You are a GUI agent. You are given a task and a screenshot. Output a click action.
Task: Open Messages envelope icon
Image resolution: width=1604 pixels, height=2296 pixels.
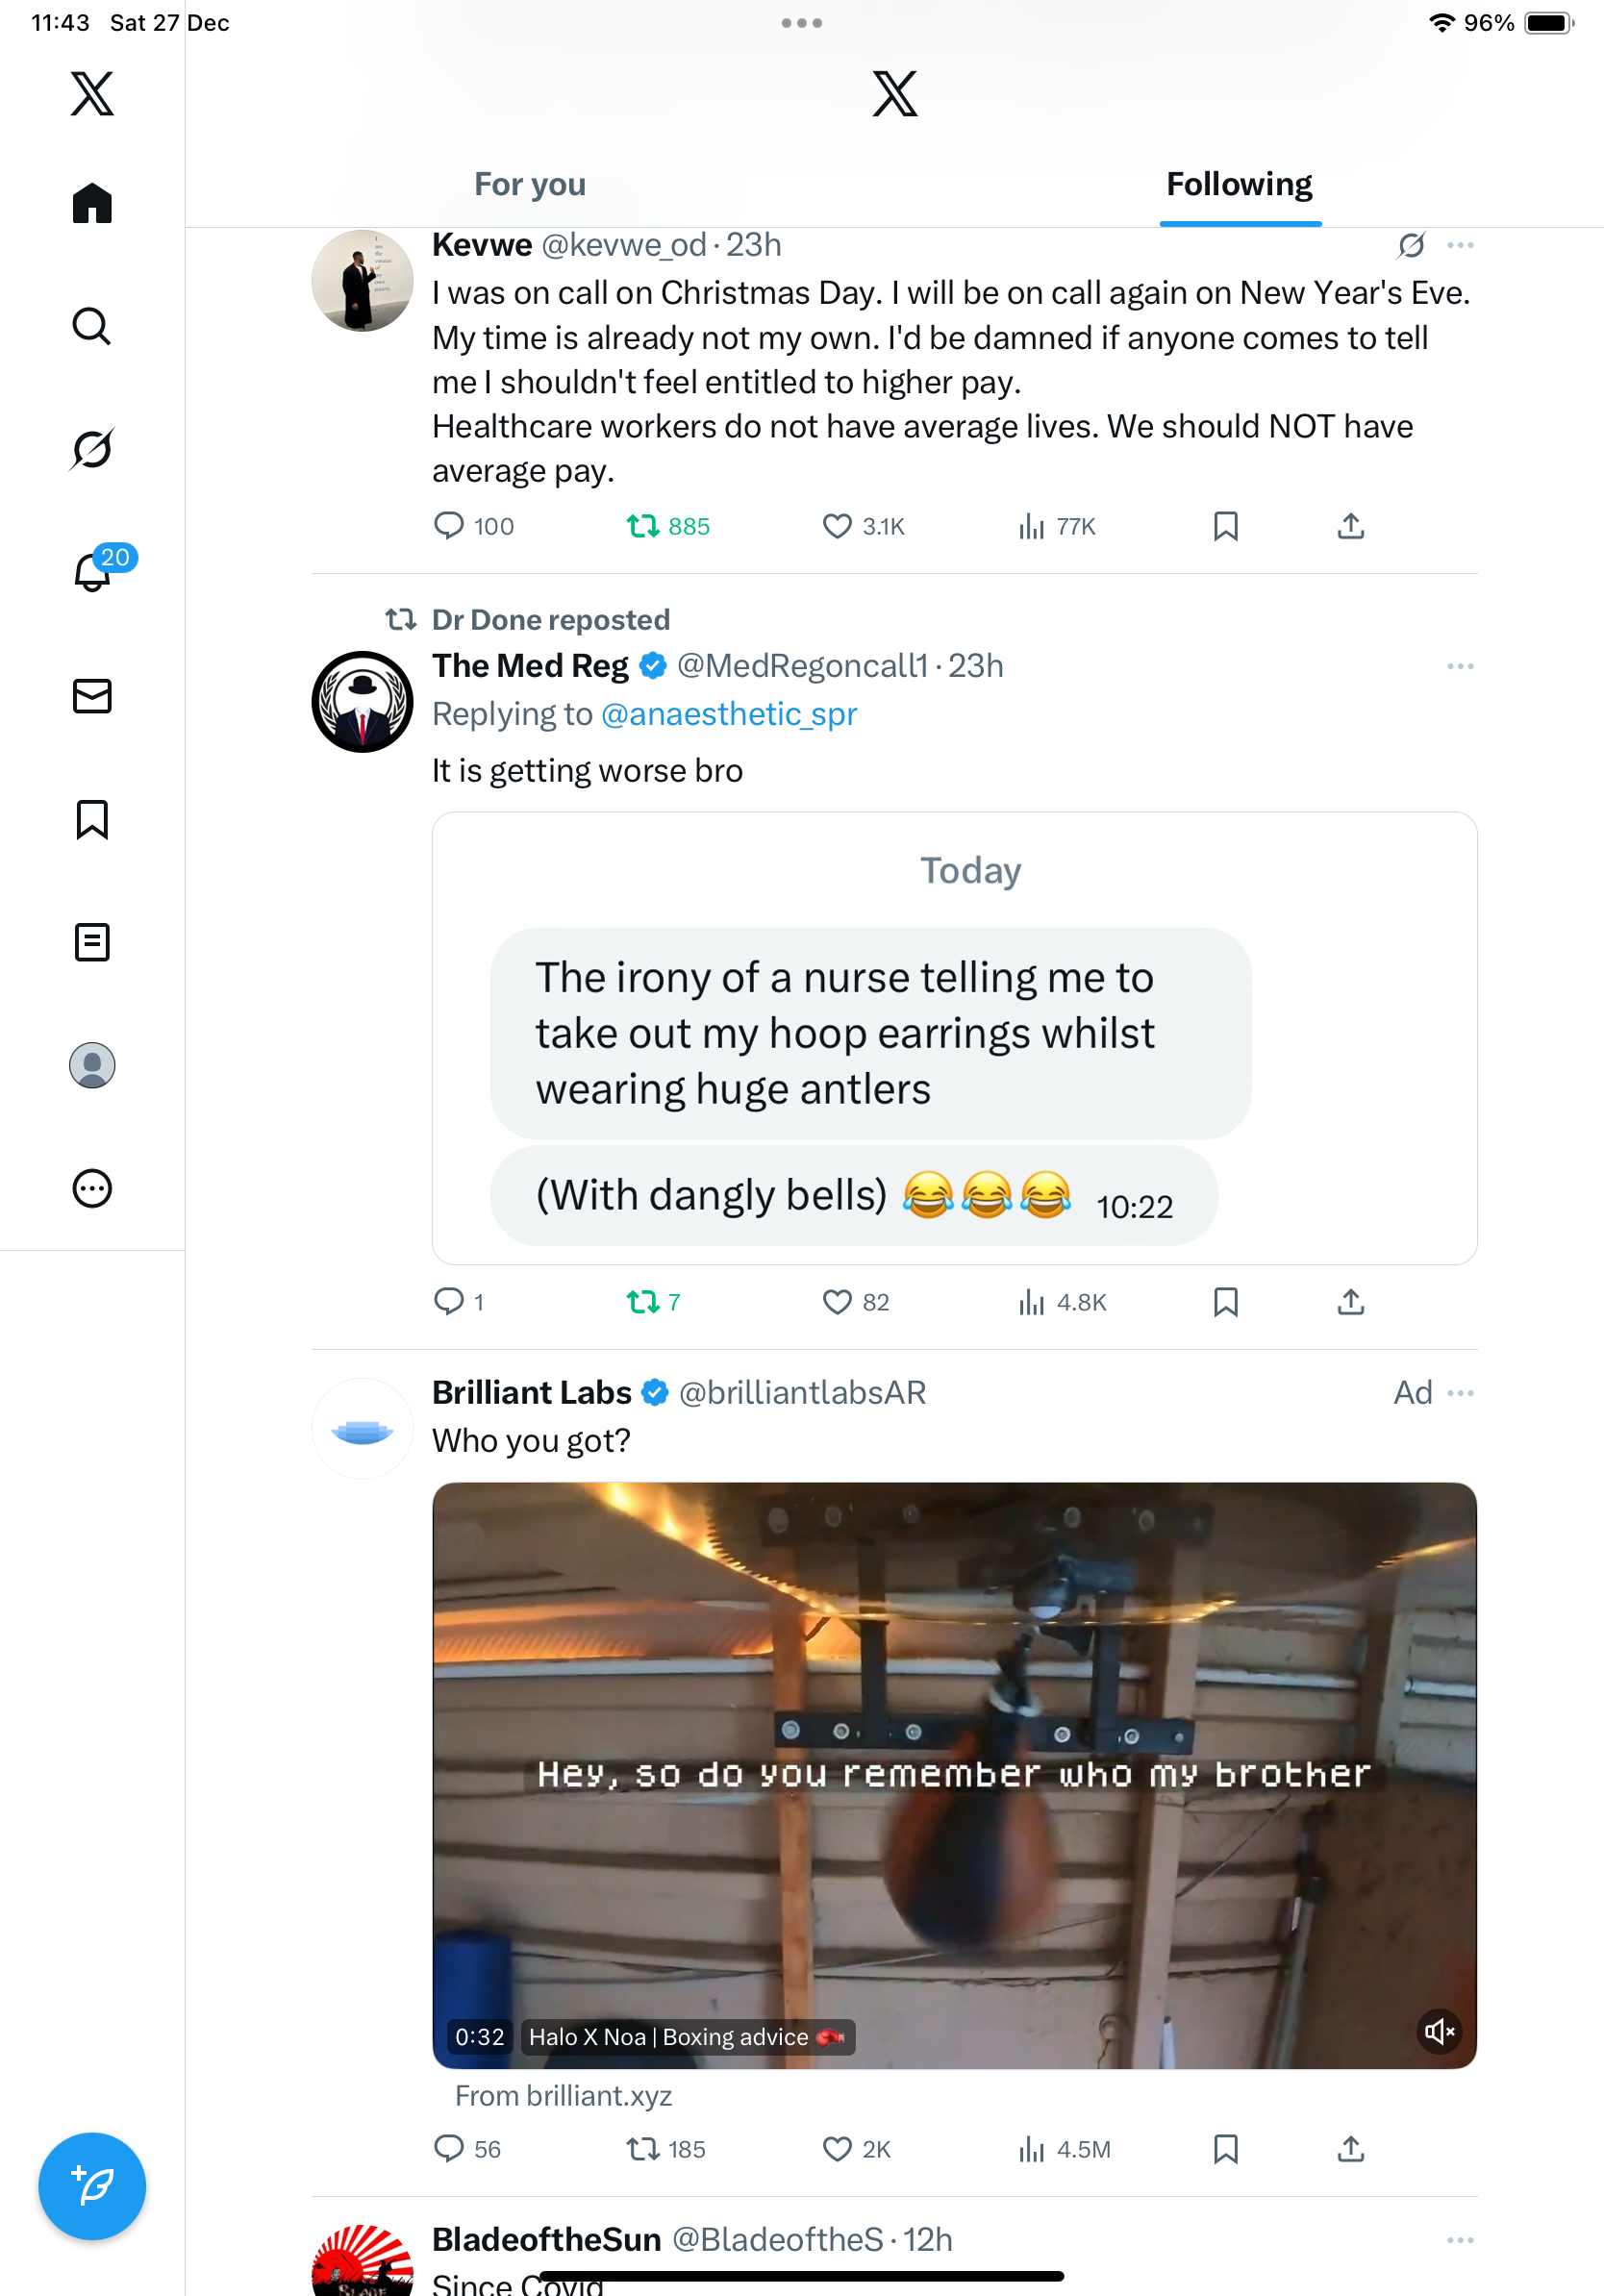tap(92, 696)
